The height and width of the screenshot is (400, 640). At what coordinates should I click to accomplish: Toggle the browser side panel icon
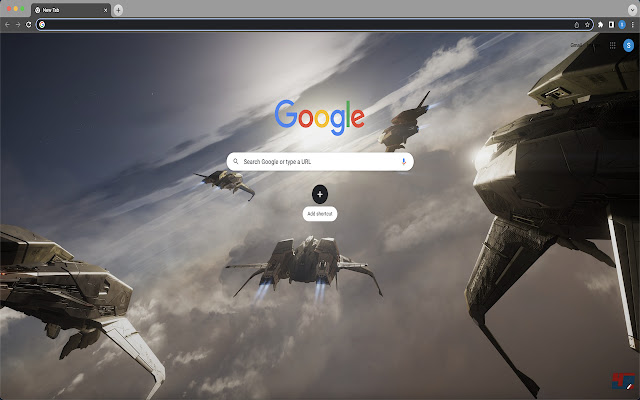(611, 25)
